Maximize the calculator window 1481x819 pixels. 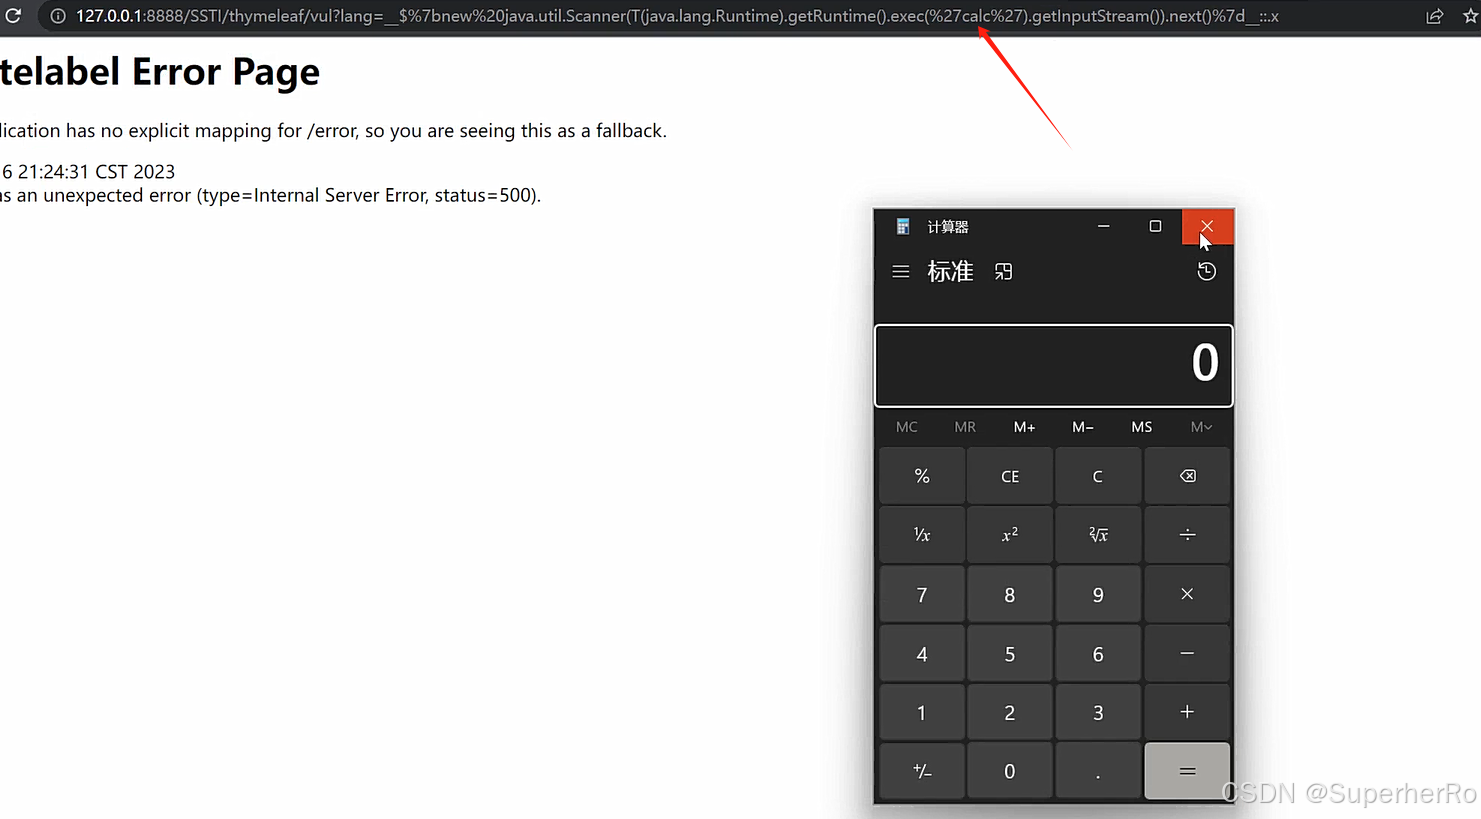pos(1155,226)
